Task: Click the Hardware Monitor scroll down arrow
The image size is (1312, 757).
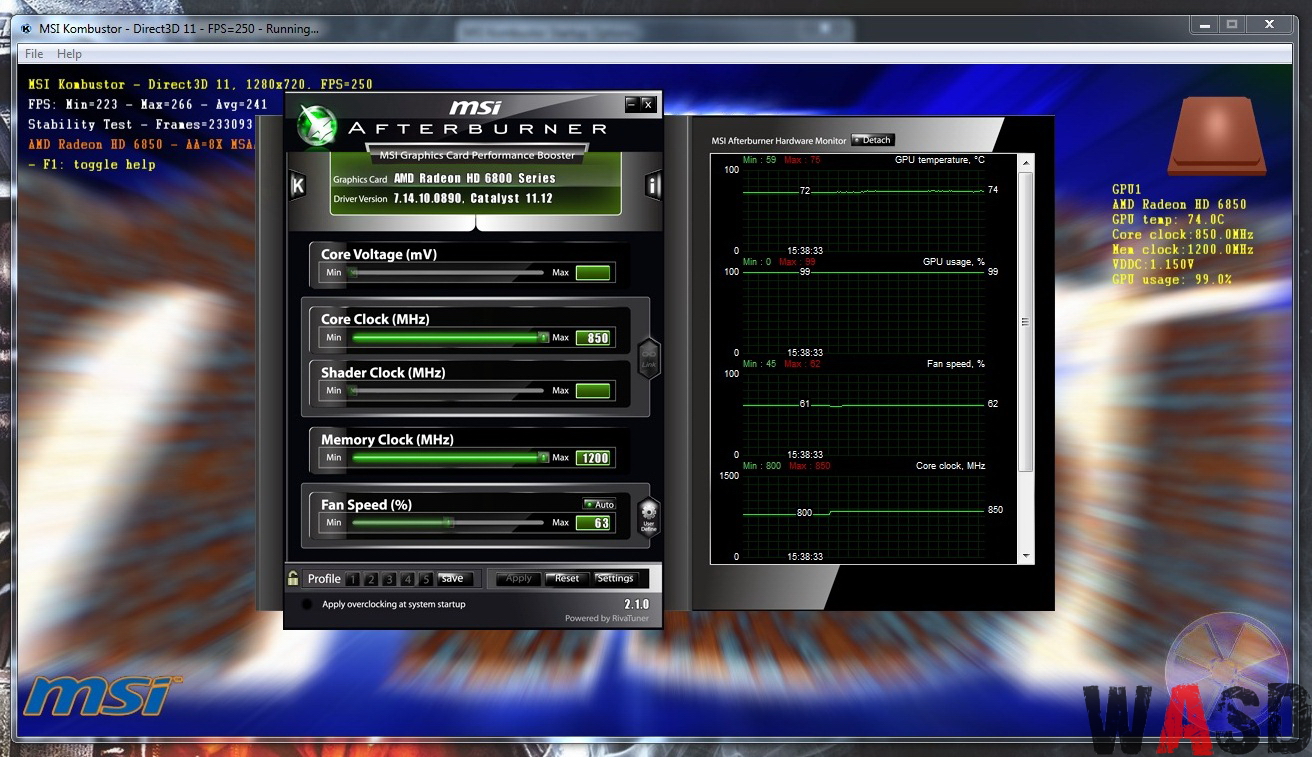Action: (1025, 556)
